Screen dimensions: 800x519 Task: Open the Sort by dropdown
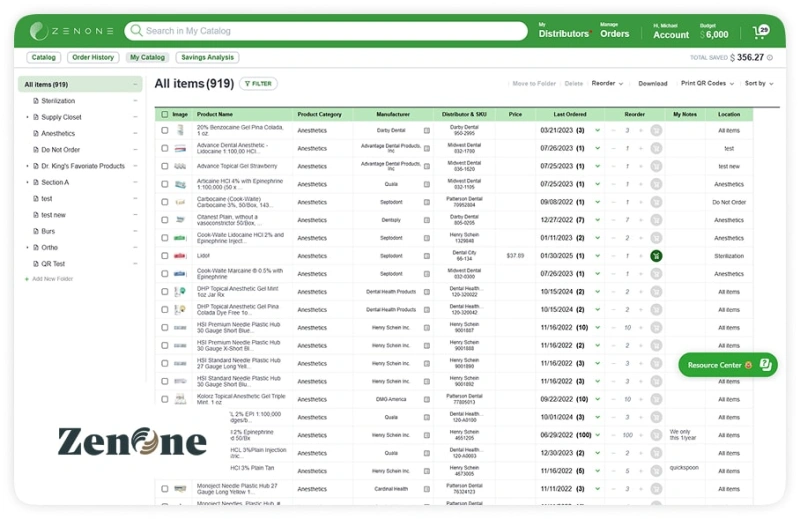point(759,84)
